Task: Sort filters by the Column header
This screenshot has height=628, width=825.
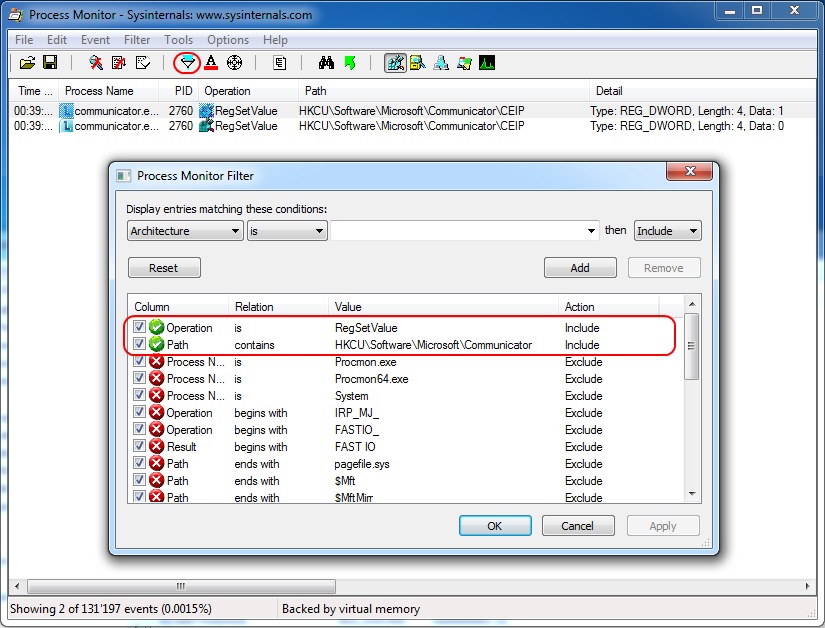Action: pyautogui.click(x=178, y=307)
